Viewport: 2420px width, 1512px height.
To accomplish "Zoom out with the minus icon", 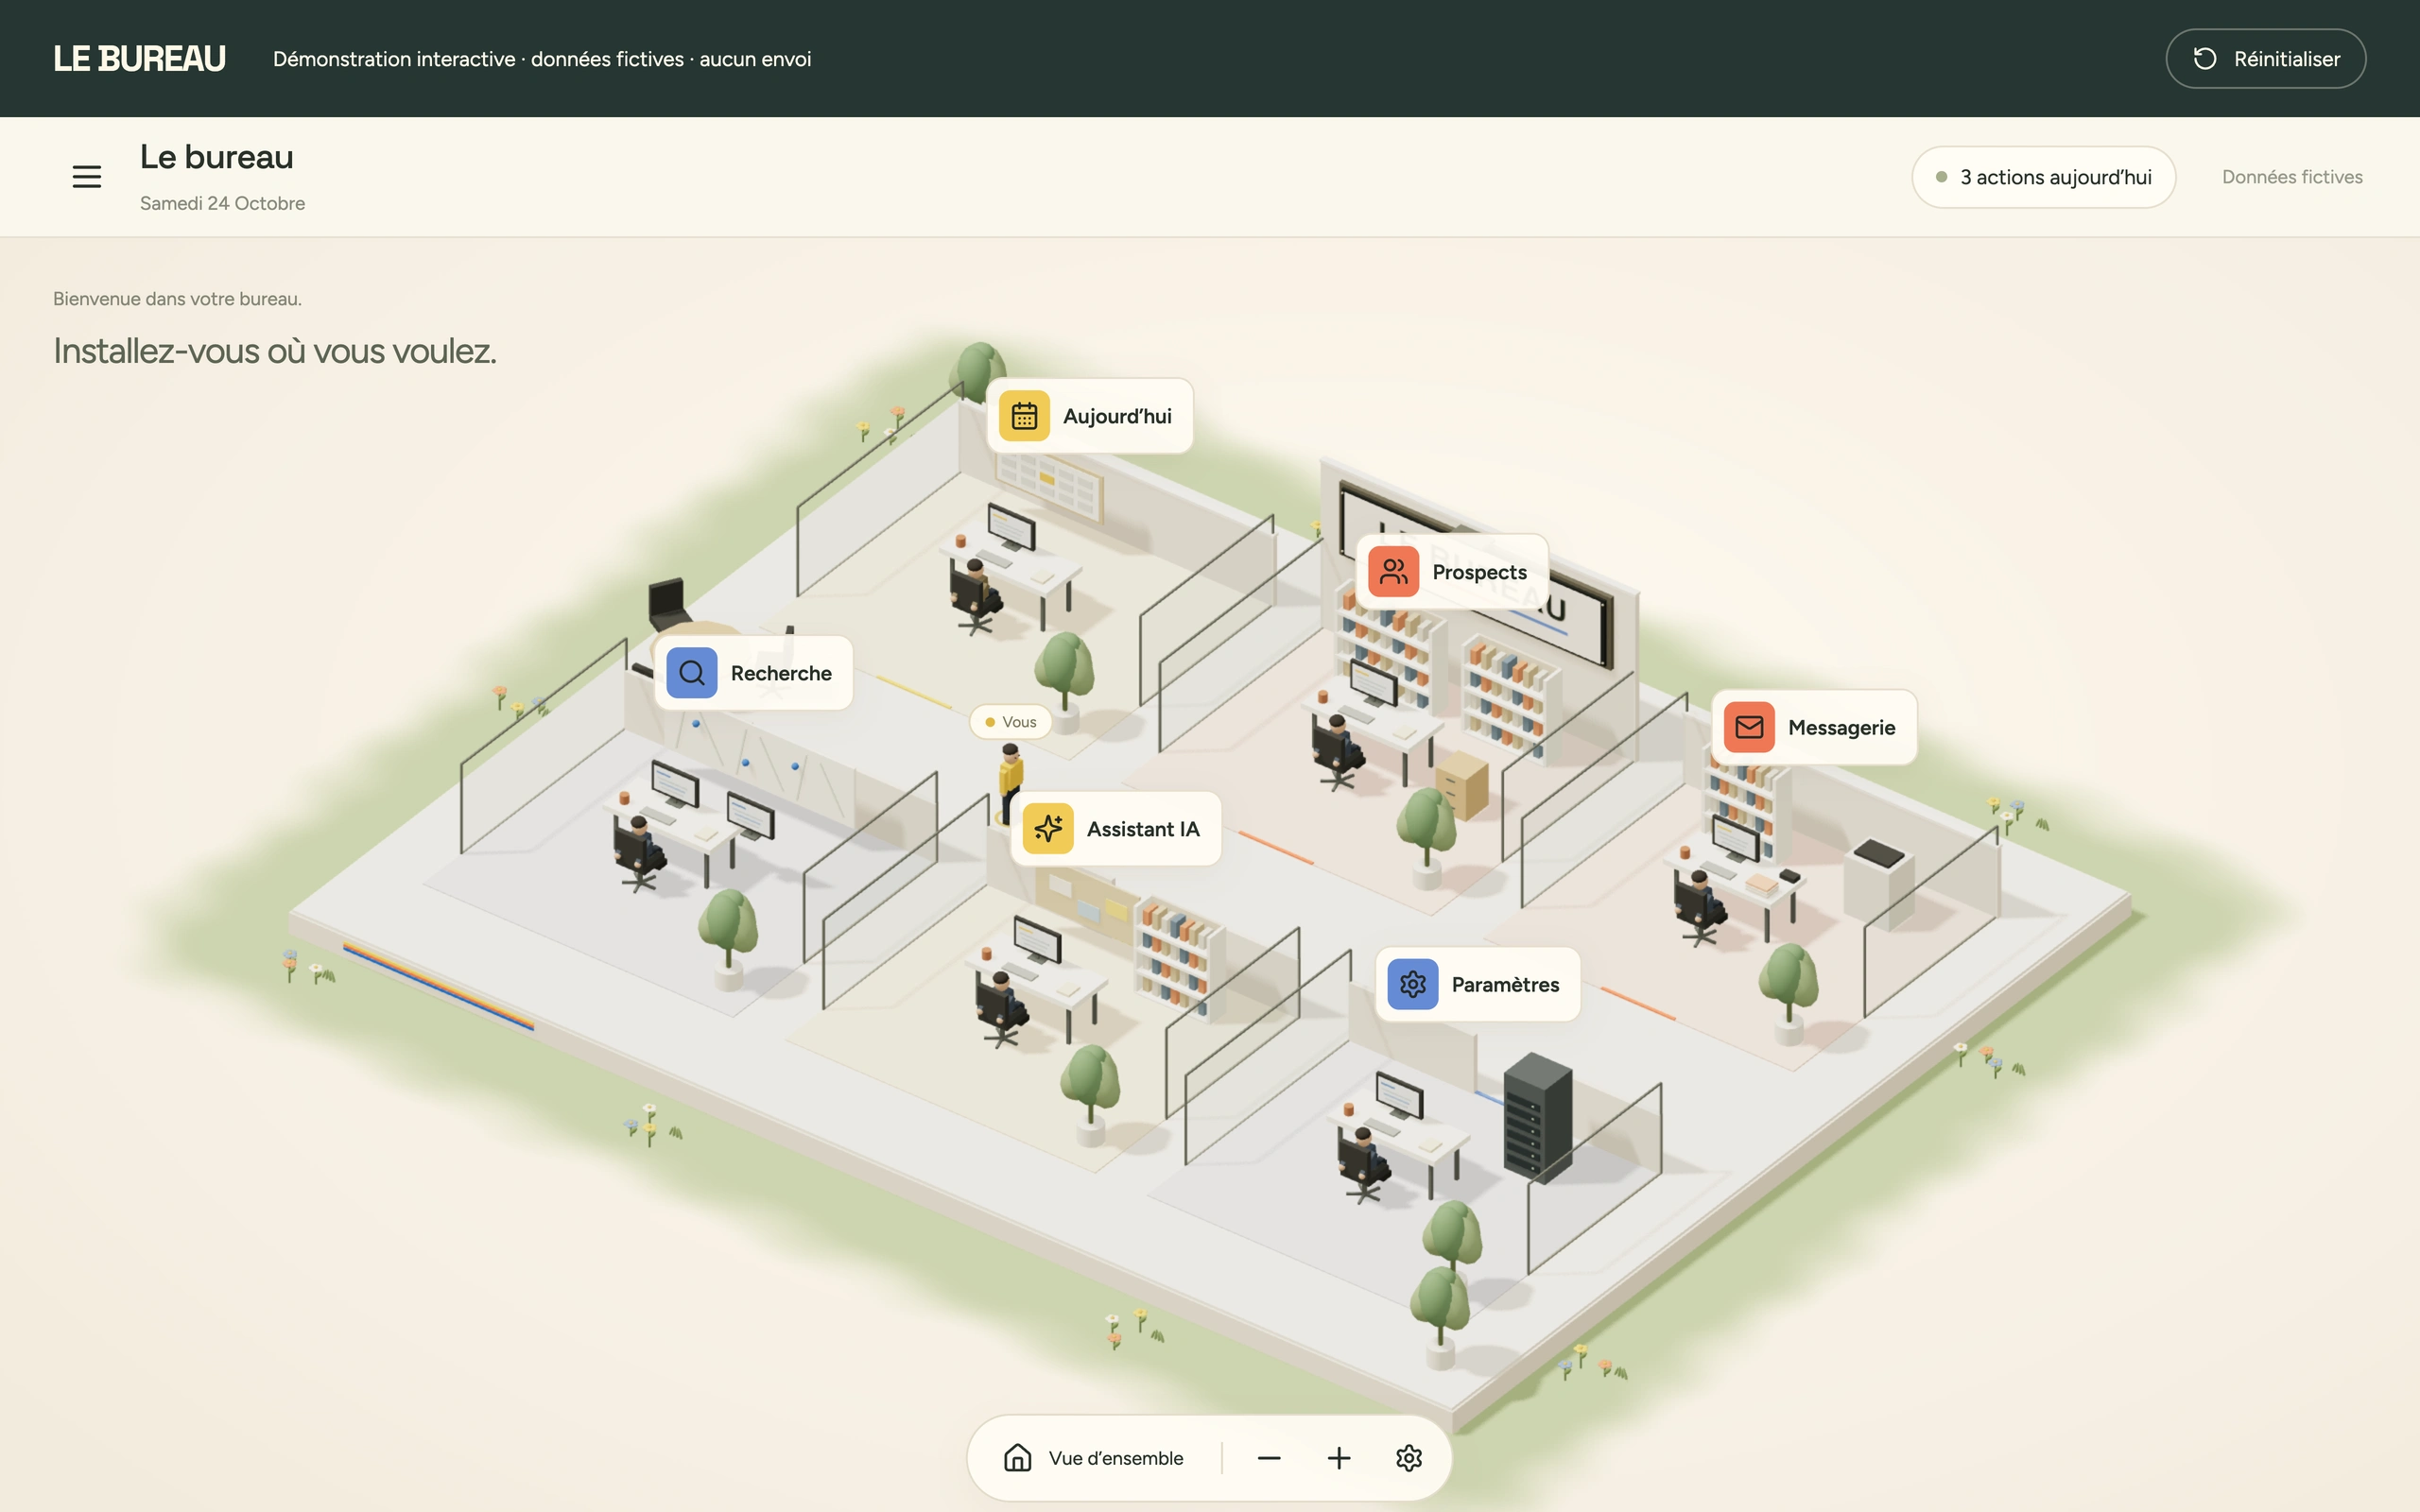I will (x=1269, y=1458).
